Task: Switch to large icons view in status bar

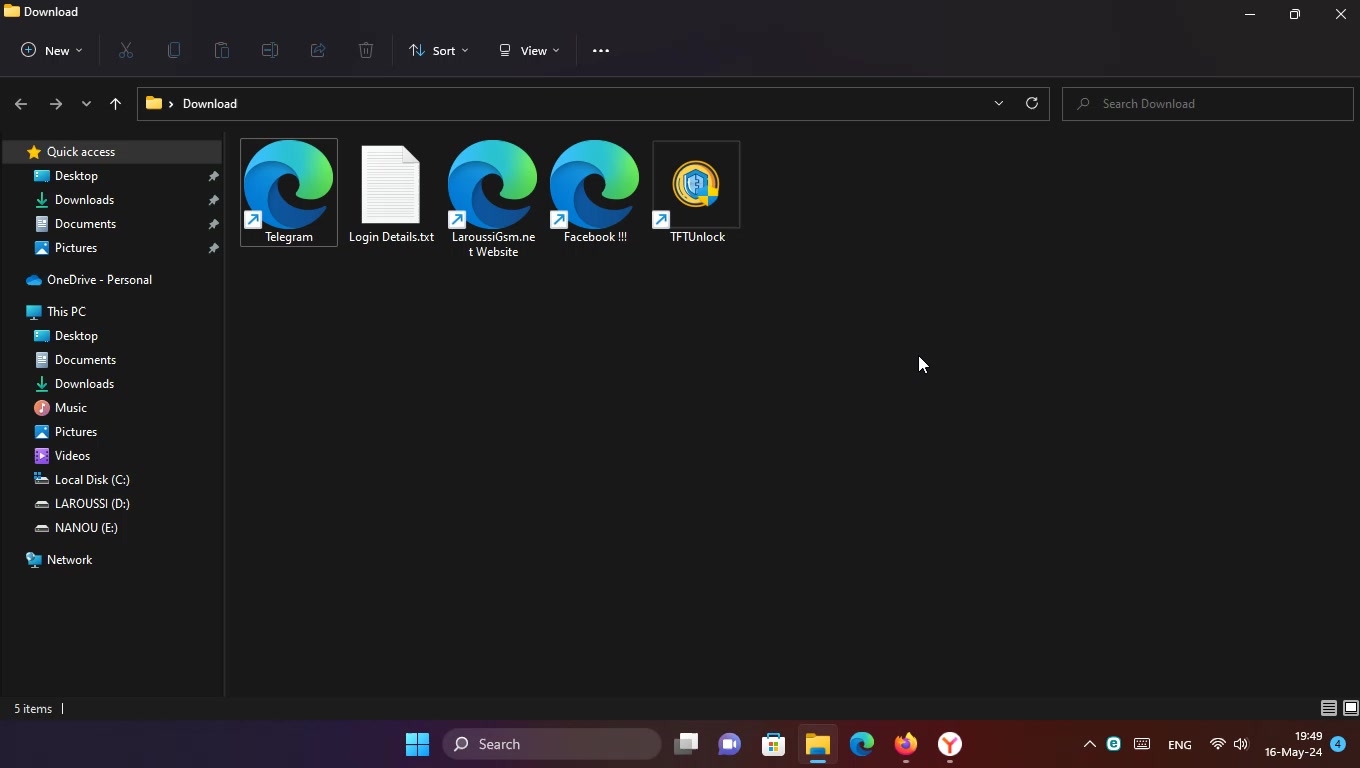Action: pos(1350,708)
